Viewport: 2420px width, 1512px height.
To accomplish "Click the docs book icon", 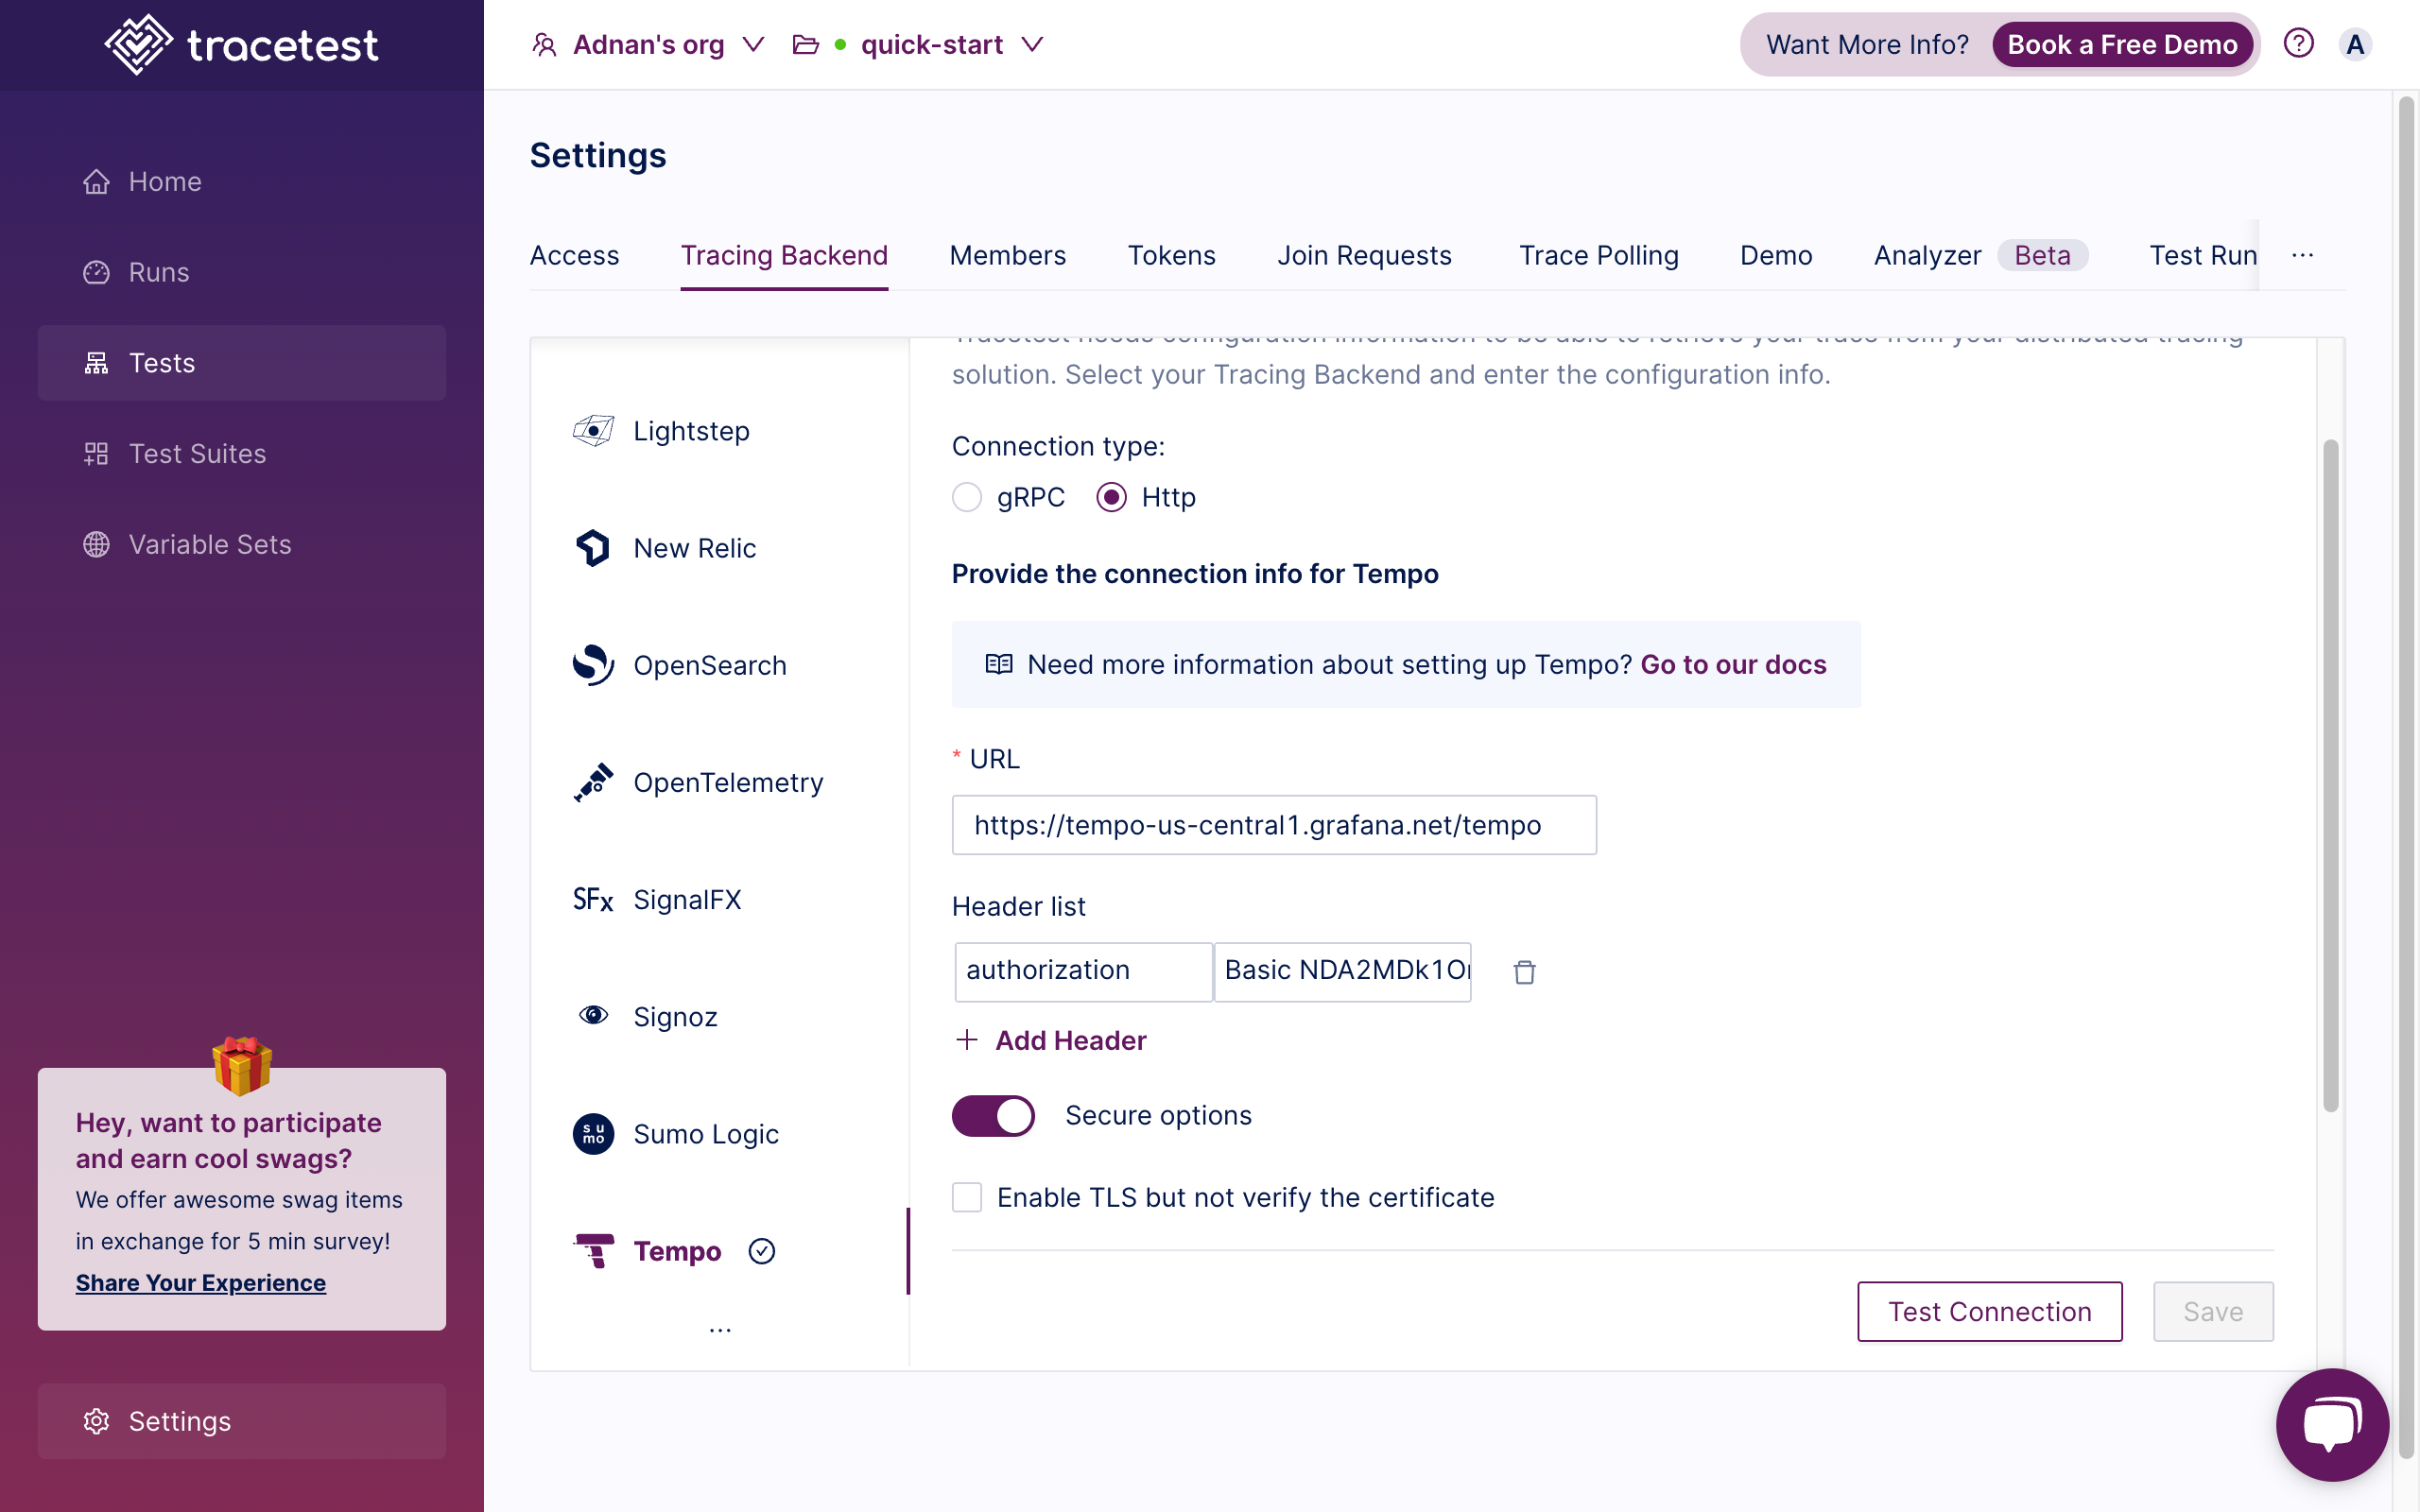I will coord(999,664).
